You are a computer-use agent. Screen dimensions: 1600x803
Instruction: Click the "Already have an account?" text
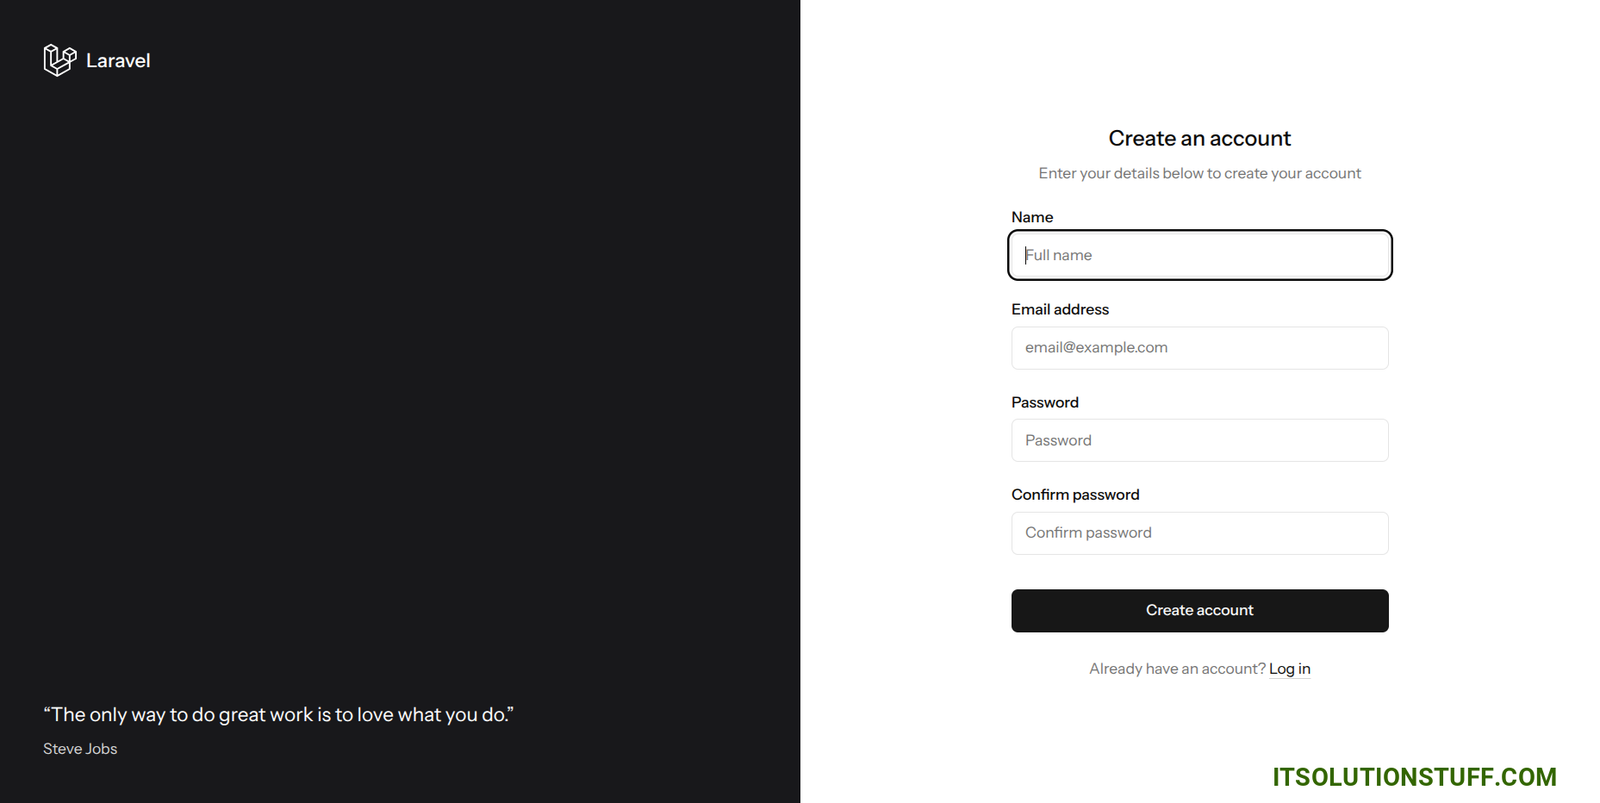tap(1177, 669)
